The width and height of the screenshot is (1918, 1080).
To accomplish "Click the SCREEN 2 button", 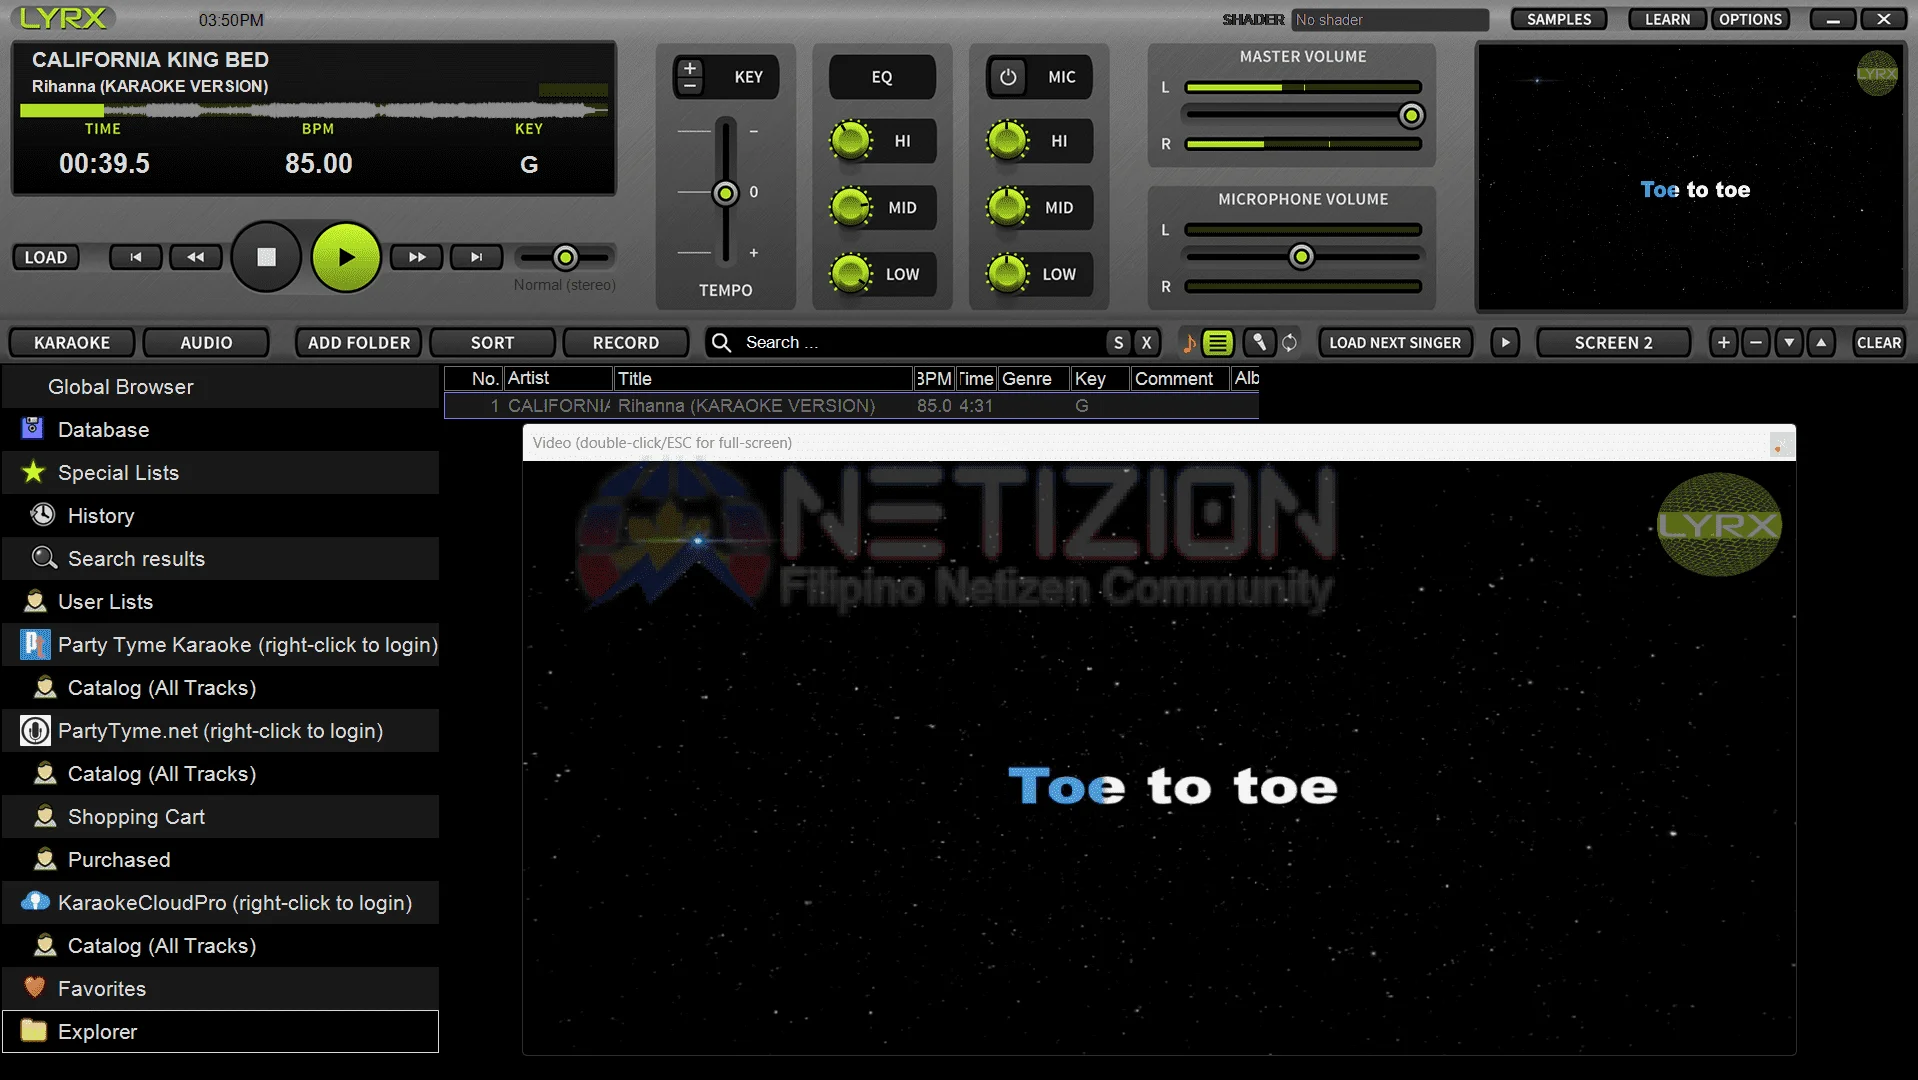I will pos(1613,343).
